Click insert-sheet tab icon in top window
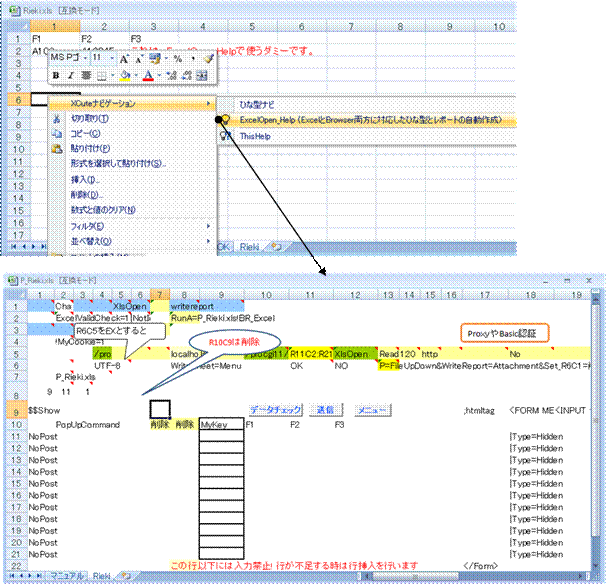 [276, 247]
